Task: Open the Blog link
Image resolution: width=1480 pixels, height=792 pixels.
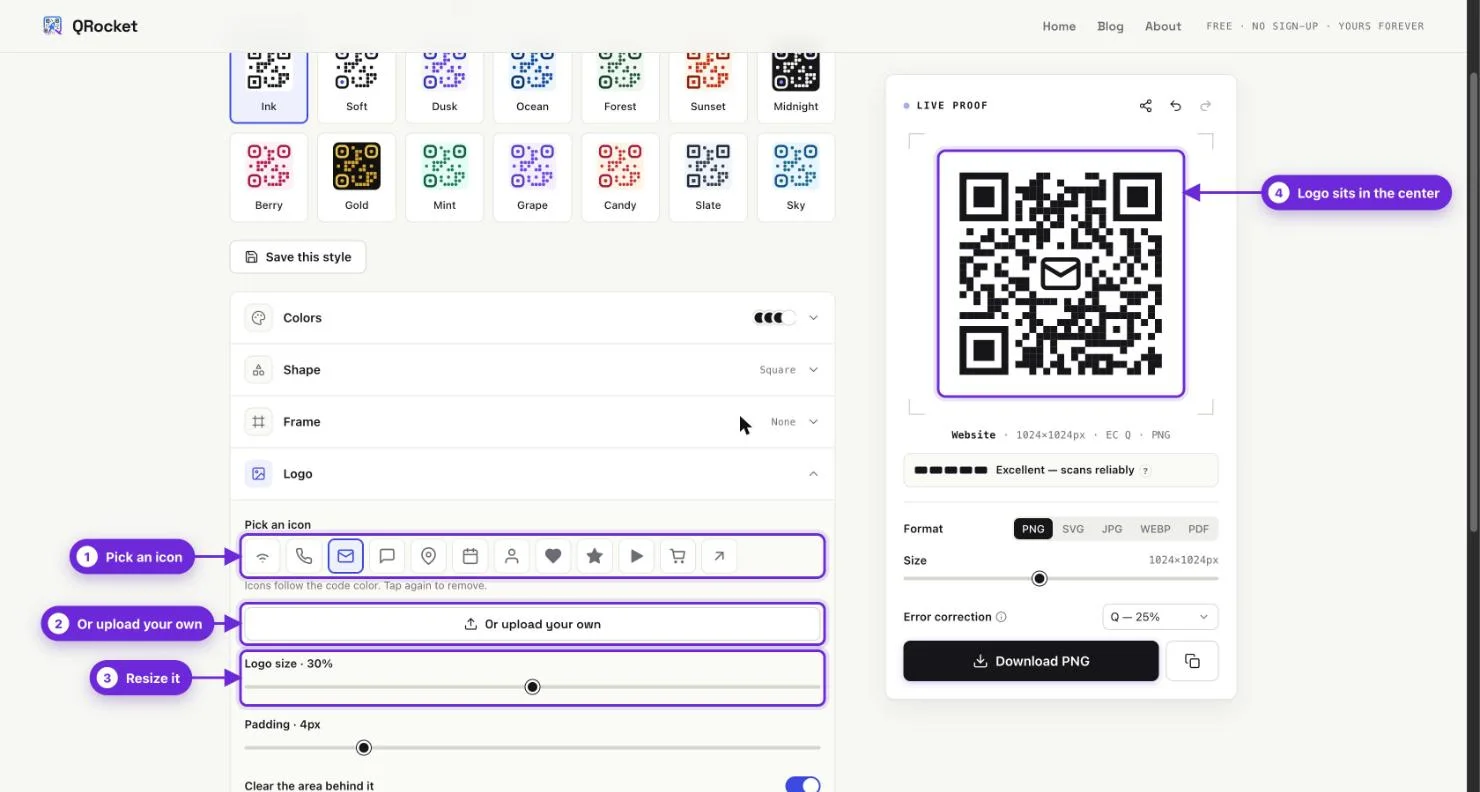Action: (x=1110, y=26)
